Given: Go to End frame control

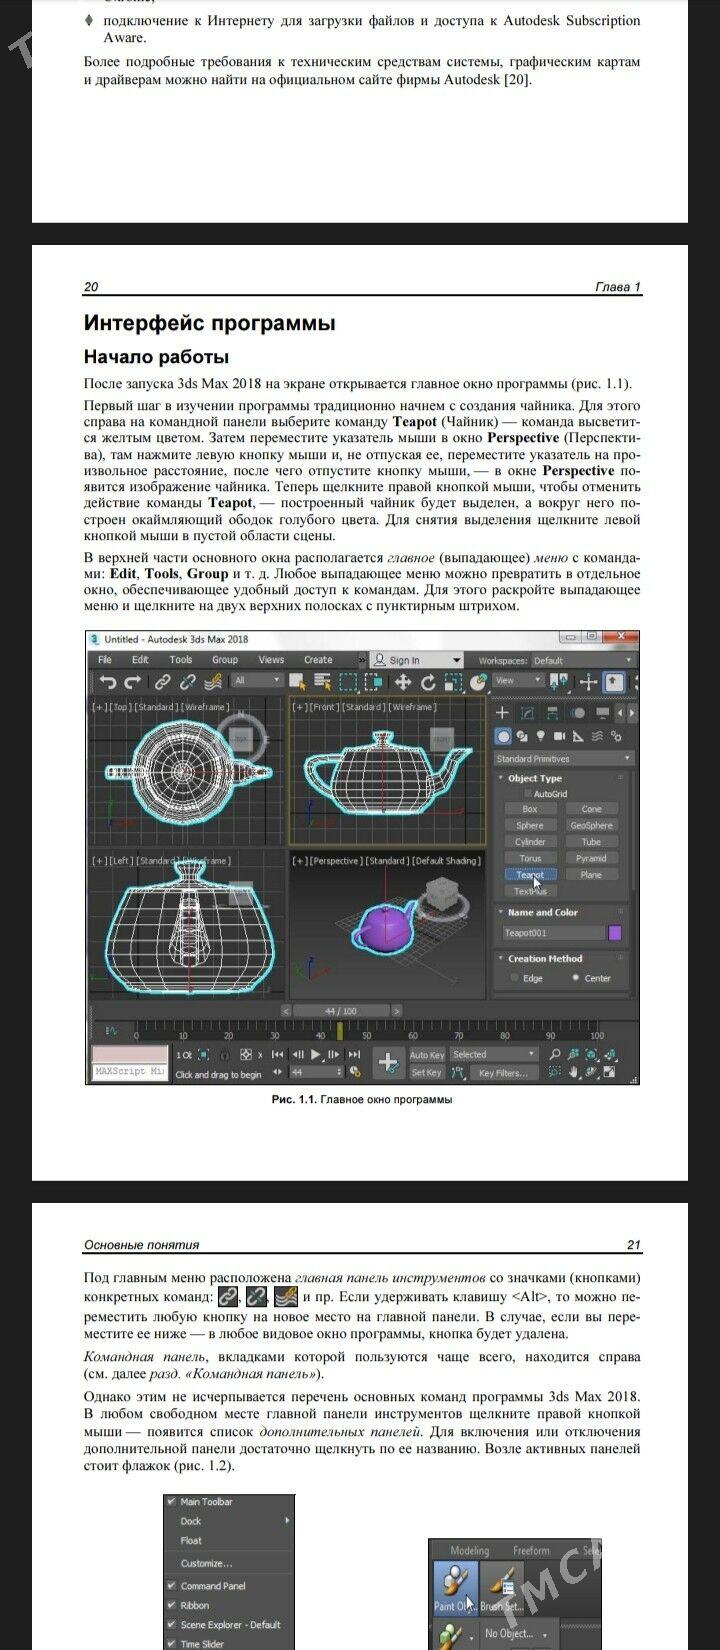Looking at the screenshot, I should tap(354, 1054).
